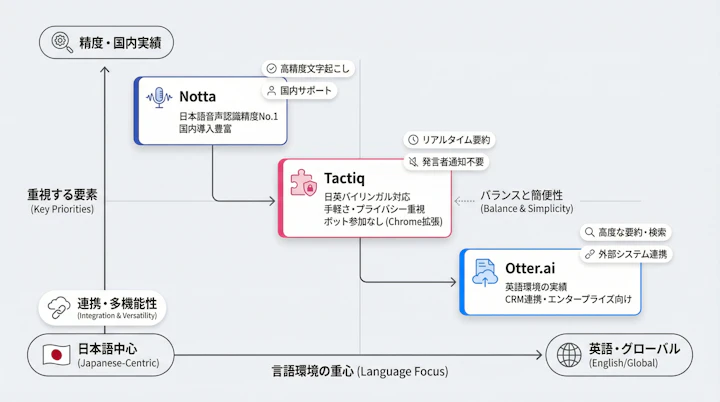720x402 pixels.
Task: Click the text CRM連携・エンタープライズ向け
Action: pos(568,299)
